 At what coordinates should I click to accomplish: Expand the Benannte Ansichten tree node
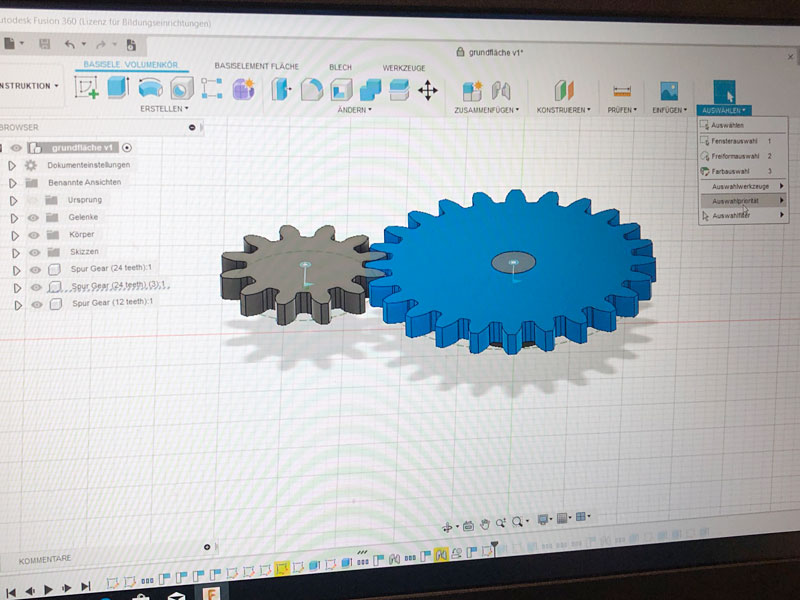pos(13,183)
